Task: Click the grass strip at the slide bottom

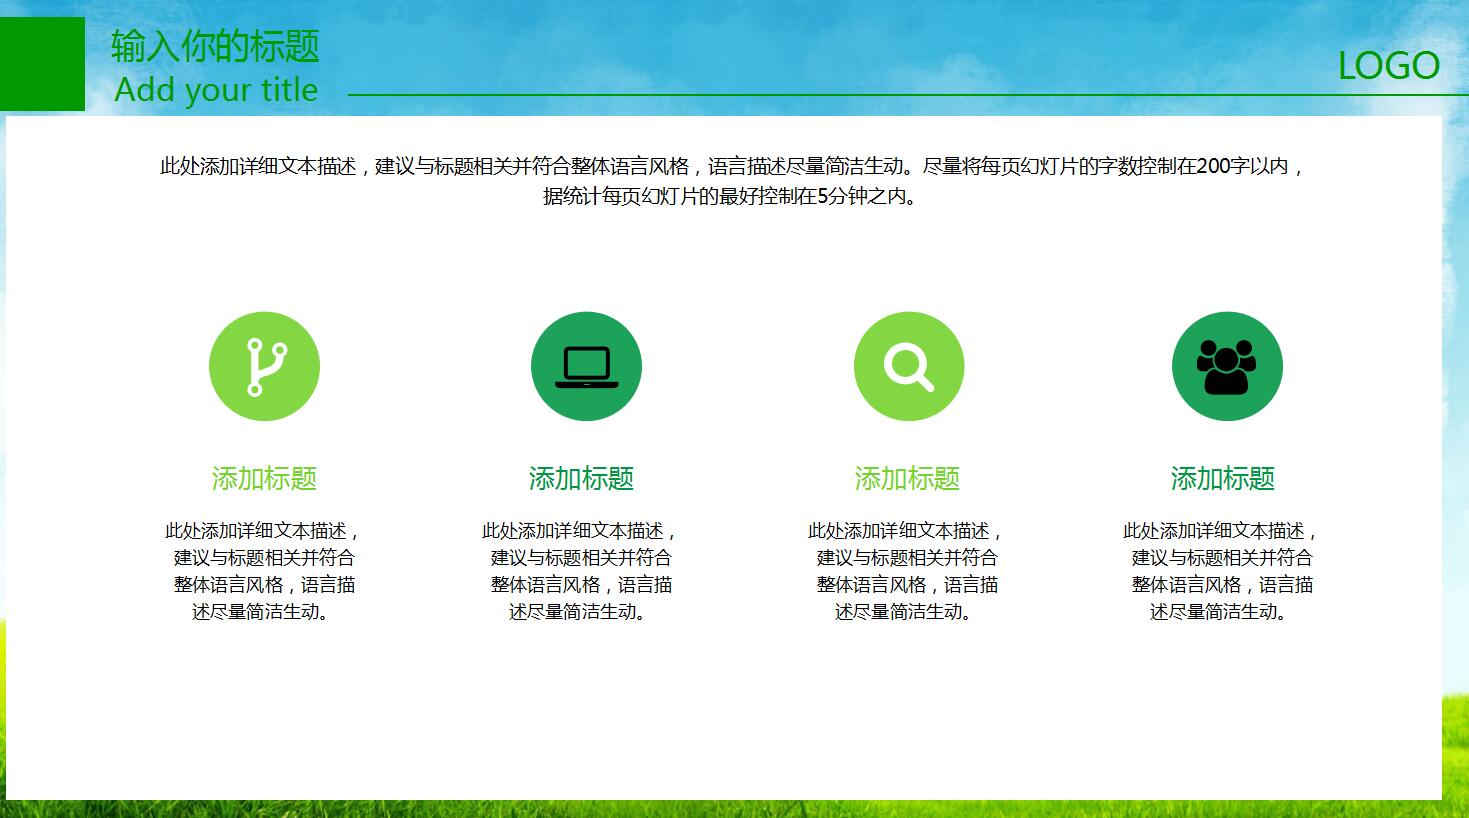Action: 734,809
